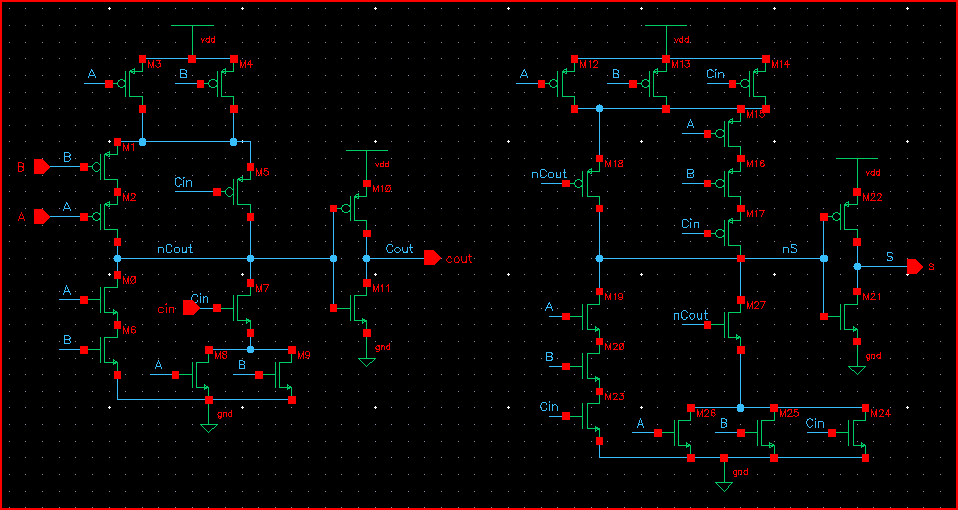Screen dimensions: 958x510
Task: Select the gnd symbol below M21
Action: point(857,367)
